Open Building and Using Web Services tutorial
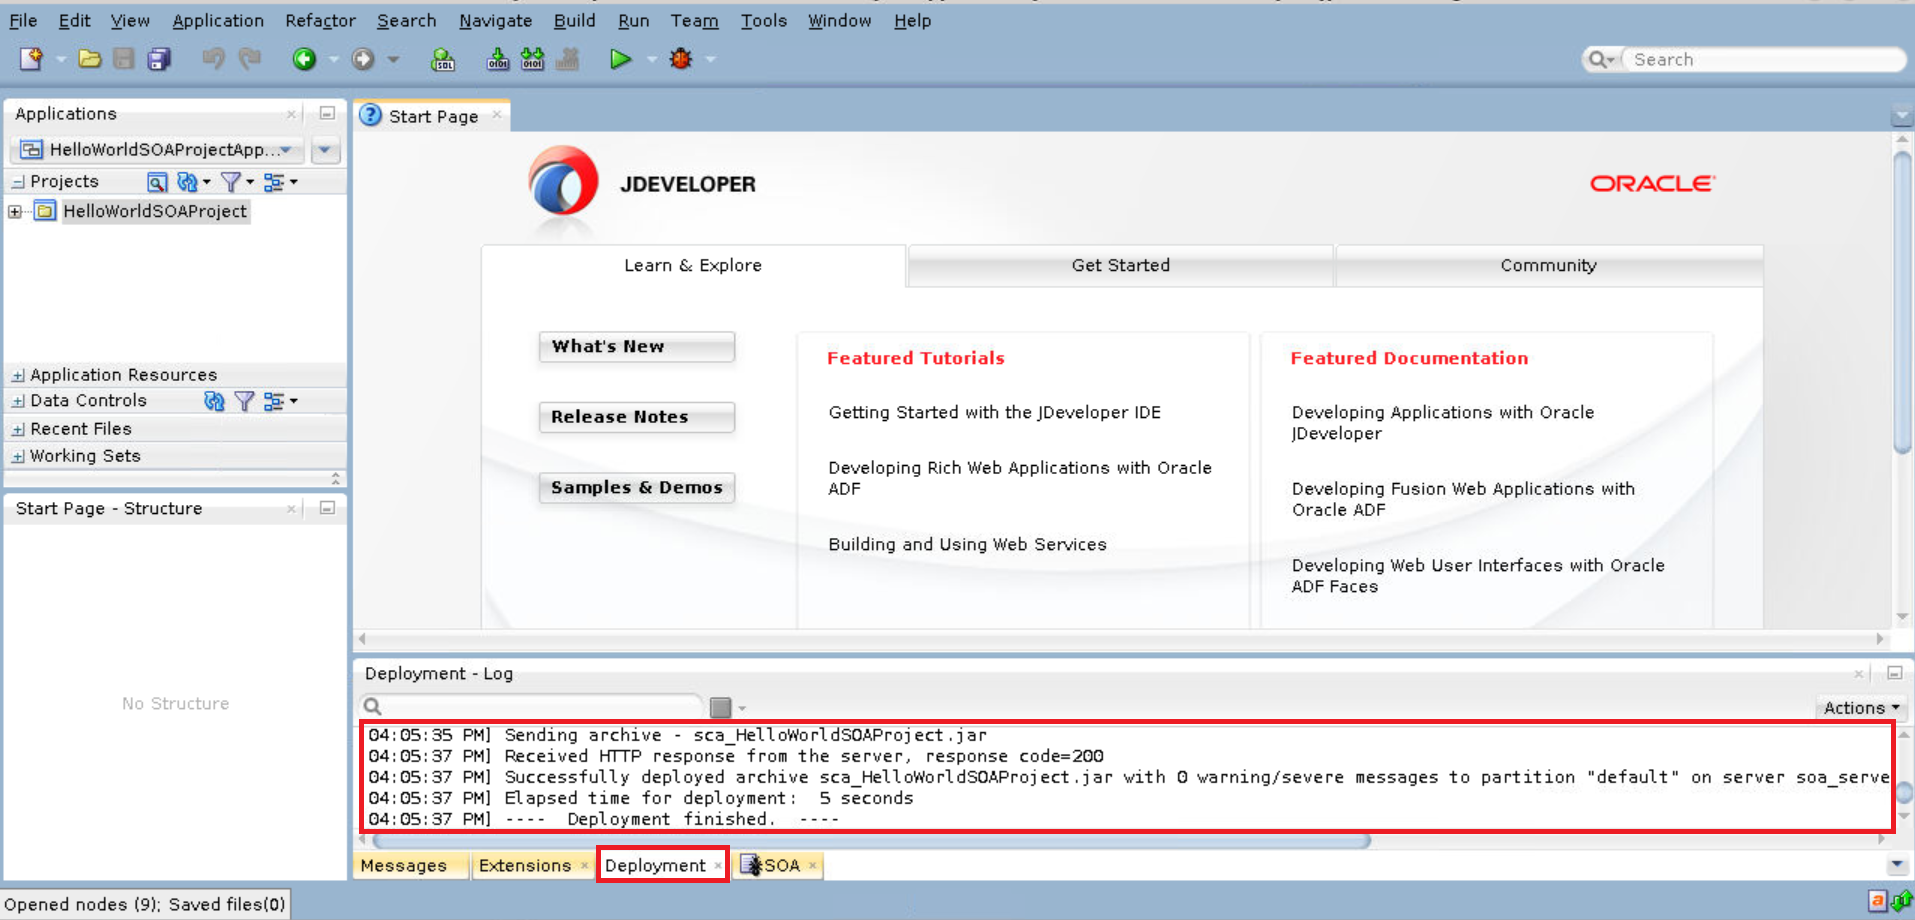1915x920 pixels. coord(967,544)
